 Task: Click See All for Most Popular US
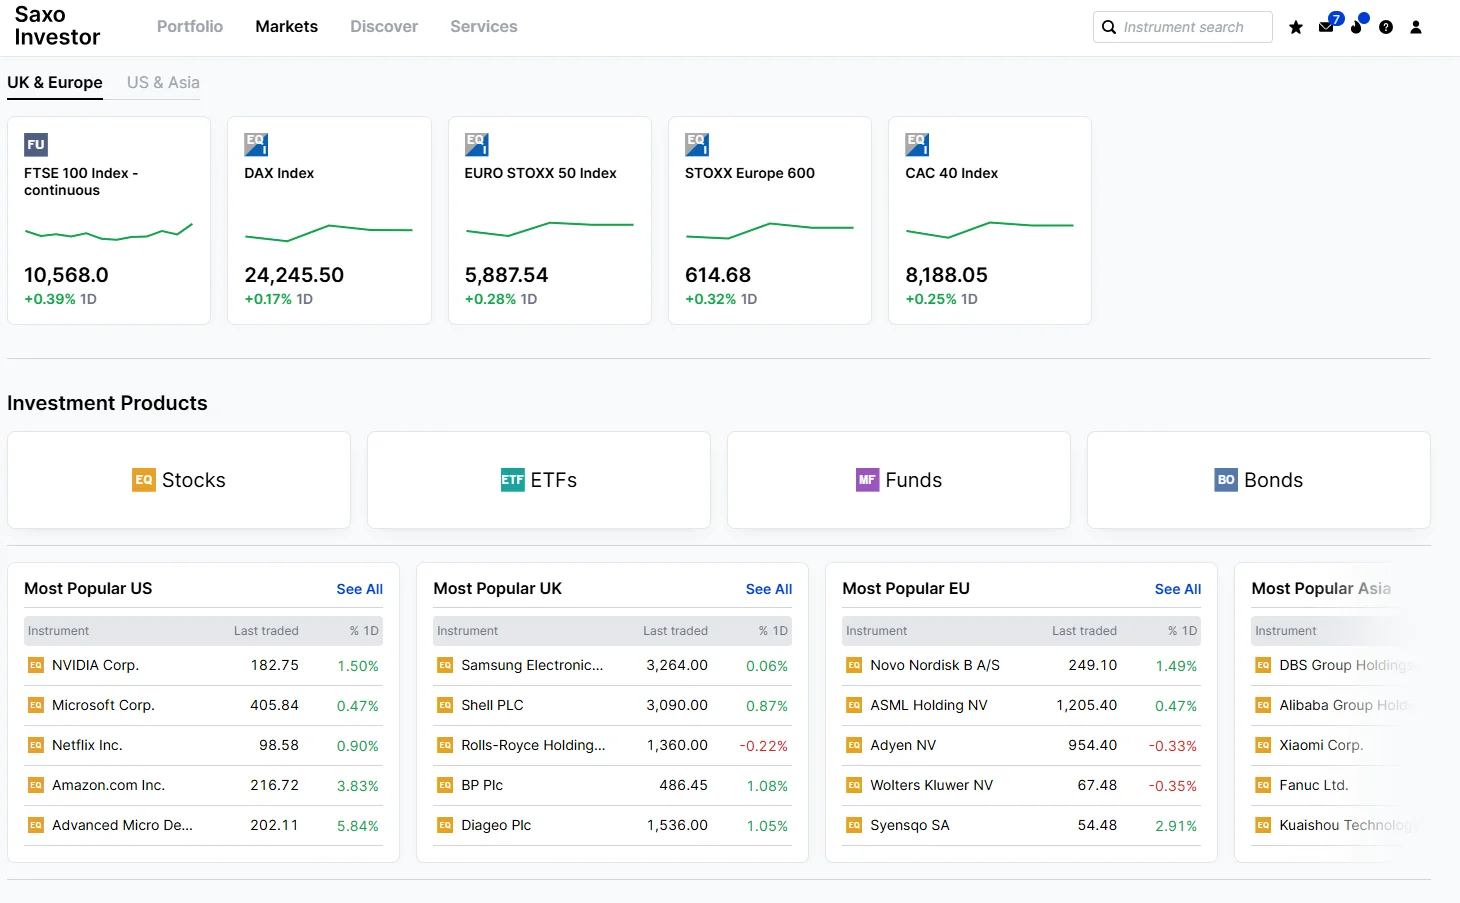coord(359,589)
